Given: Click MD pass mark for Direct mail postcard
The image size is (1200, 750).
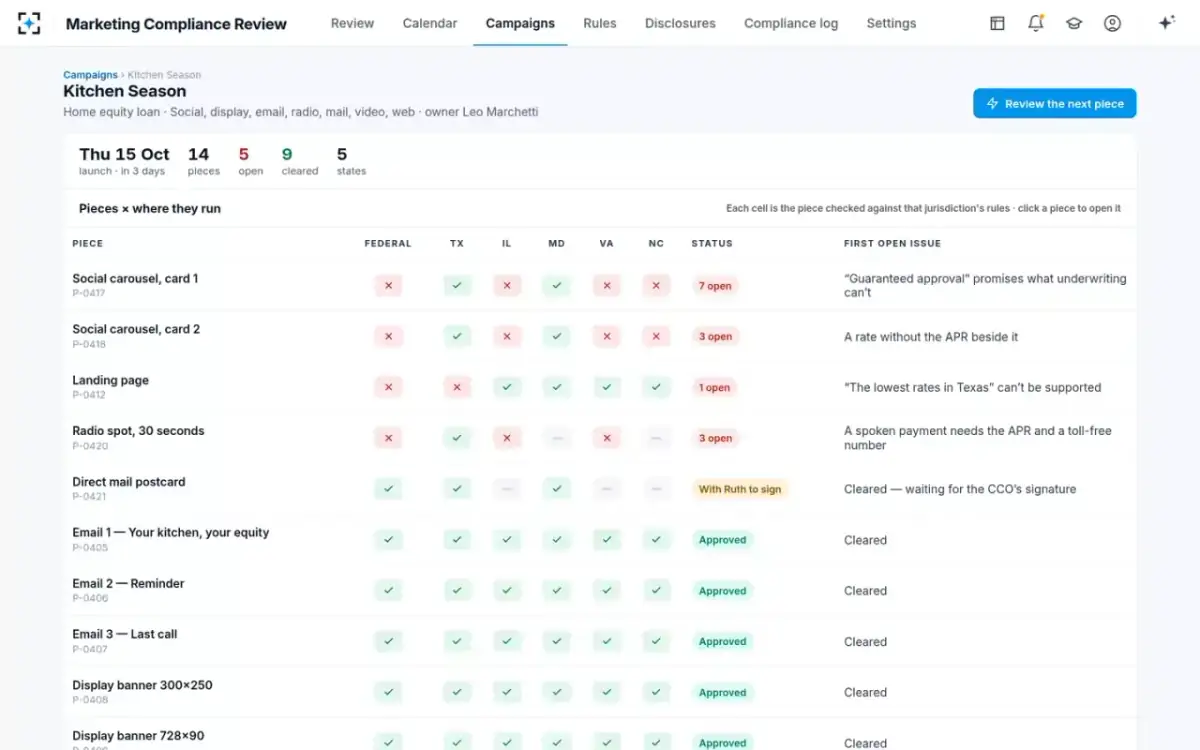Looking at the screenshot, I should coord(557,489).
